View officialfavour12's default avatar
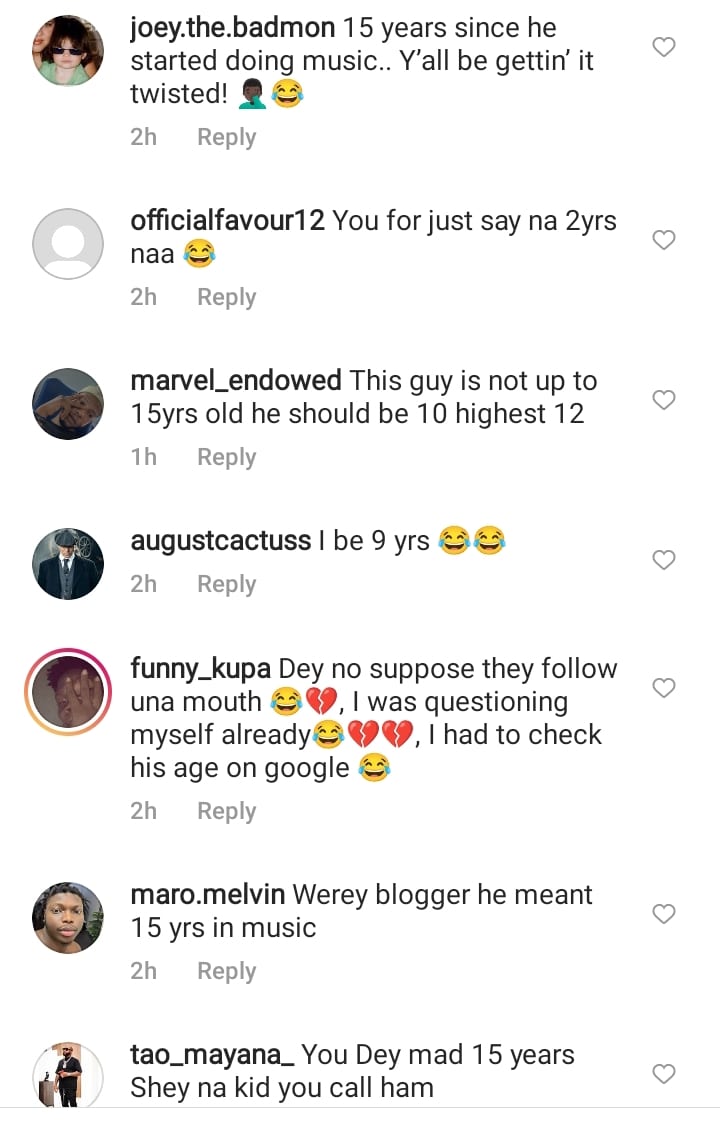 [68, 243]
